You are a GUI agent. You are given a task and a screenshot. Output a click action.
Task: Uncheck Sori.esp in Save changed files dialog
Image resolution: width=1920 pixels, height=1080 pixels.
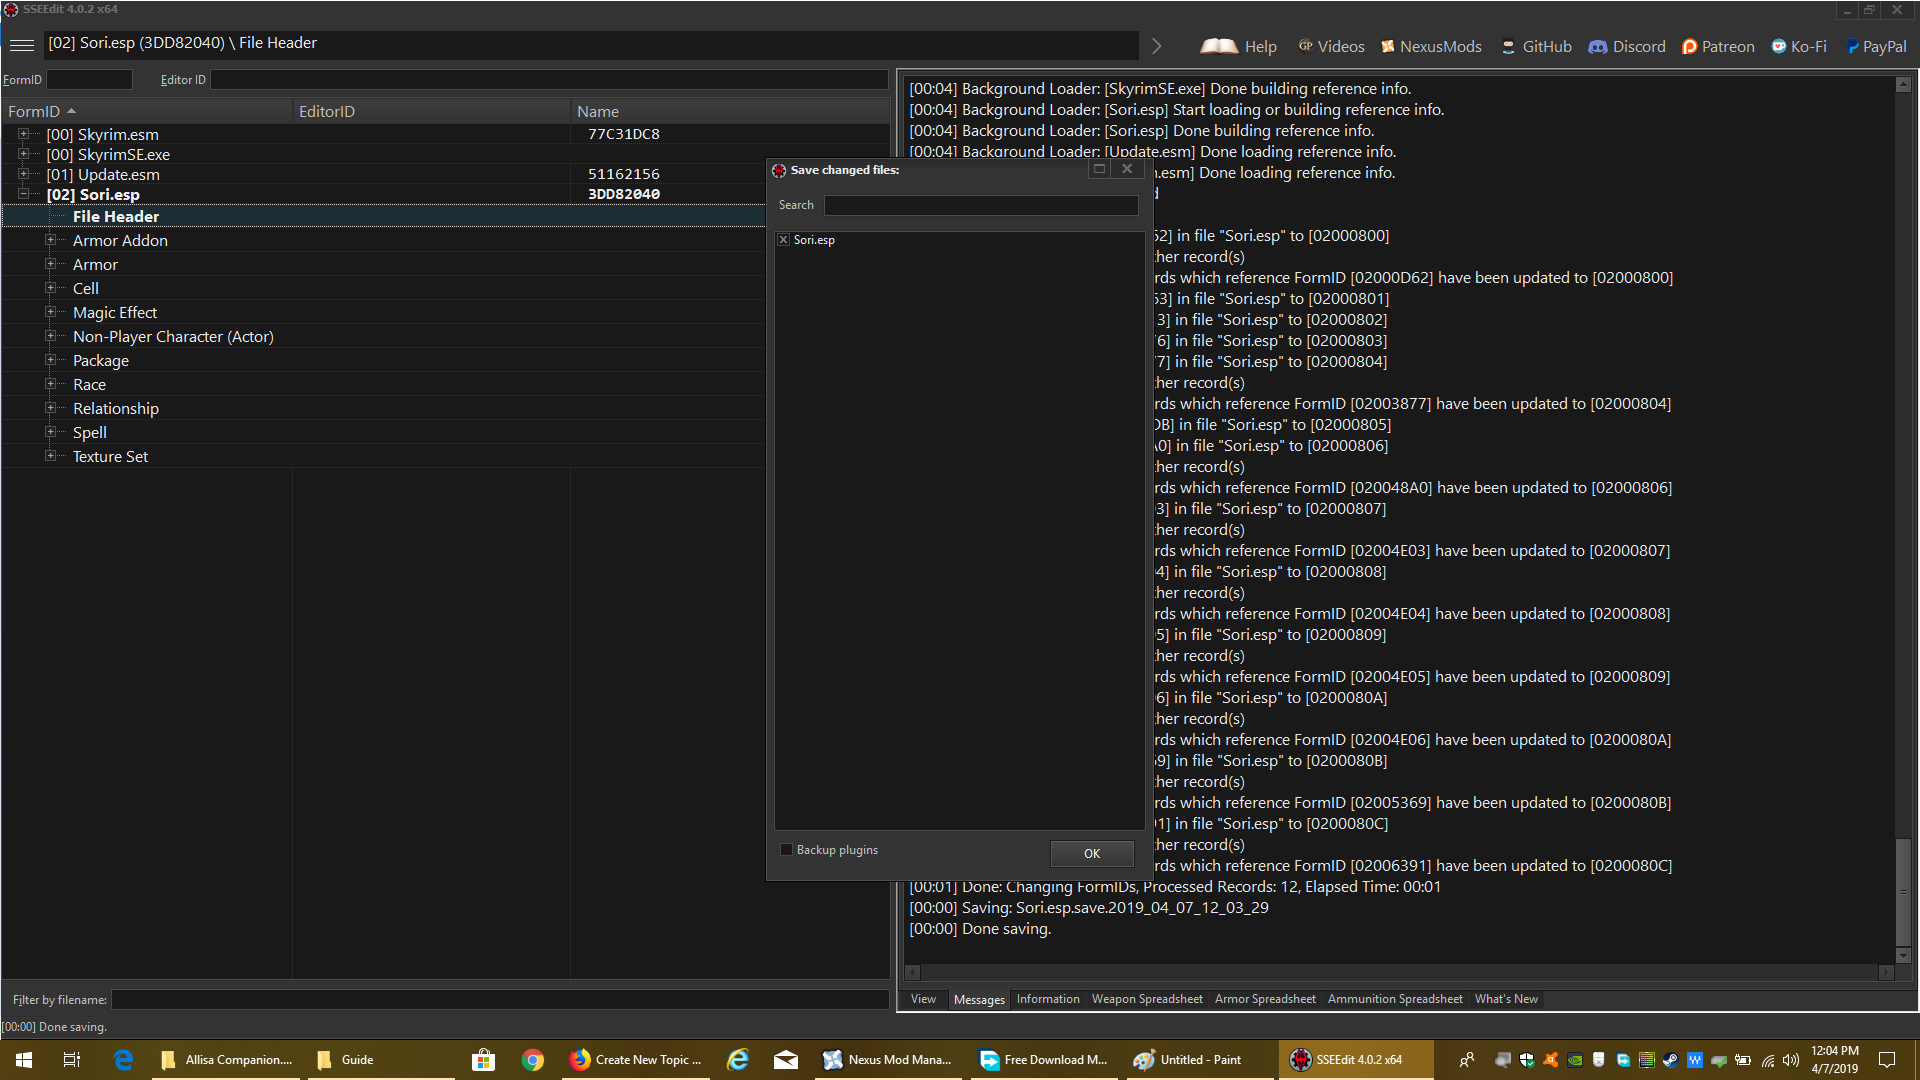[784, 240]
